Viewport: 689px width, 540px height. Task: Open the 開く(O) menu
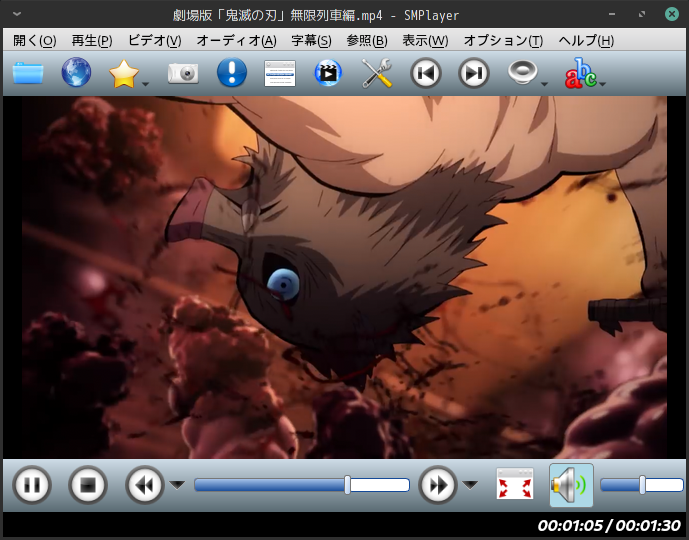click(x=35, y=41)
